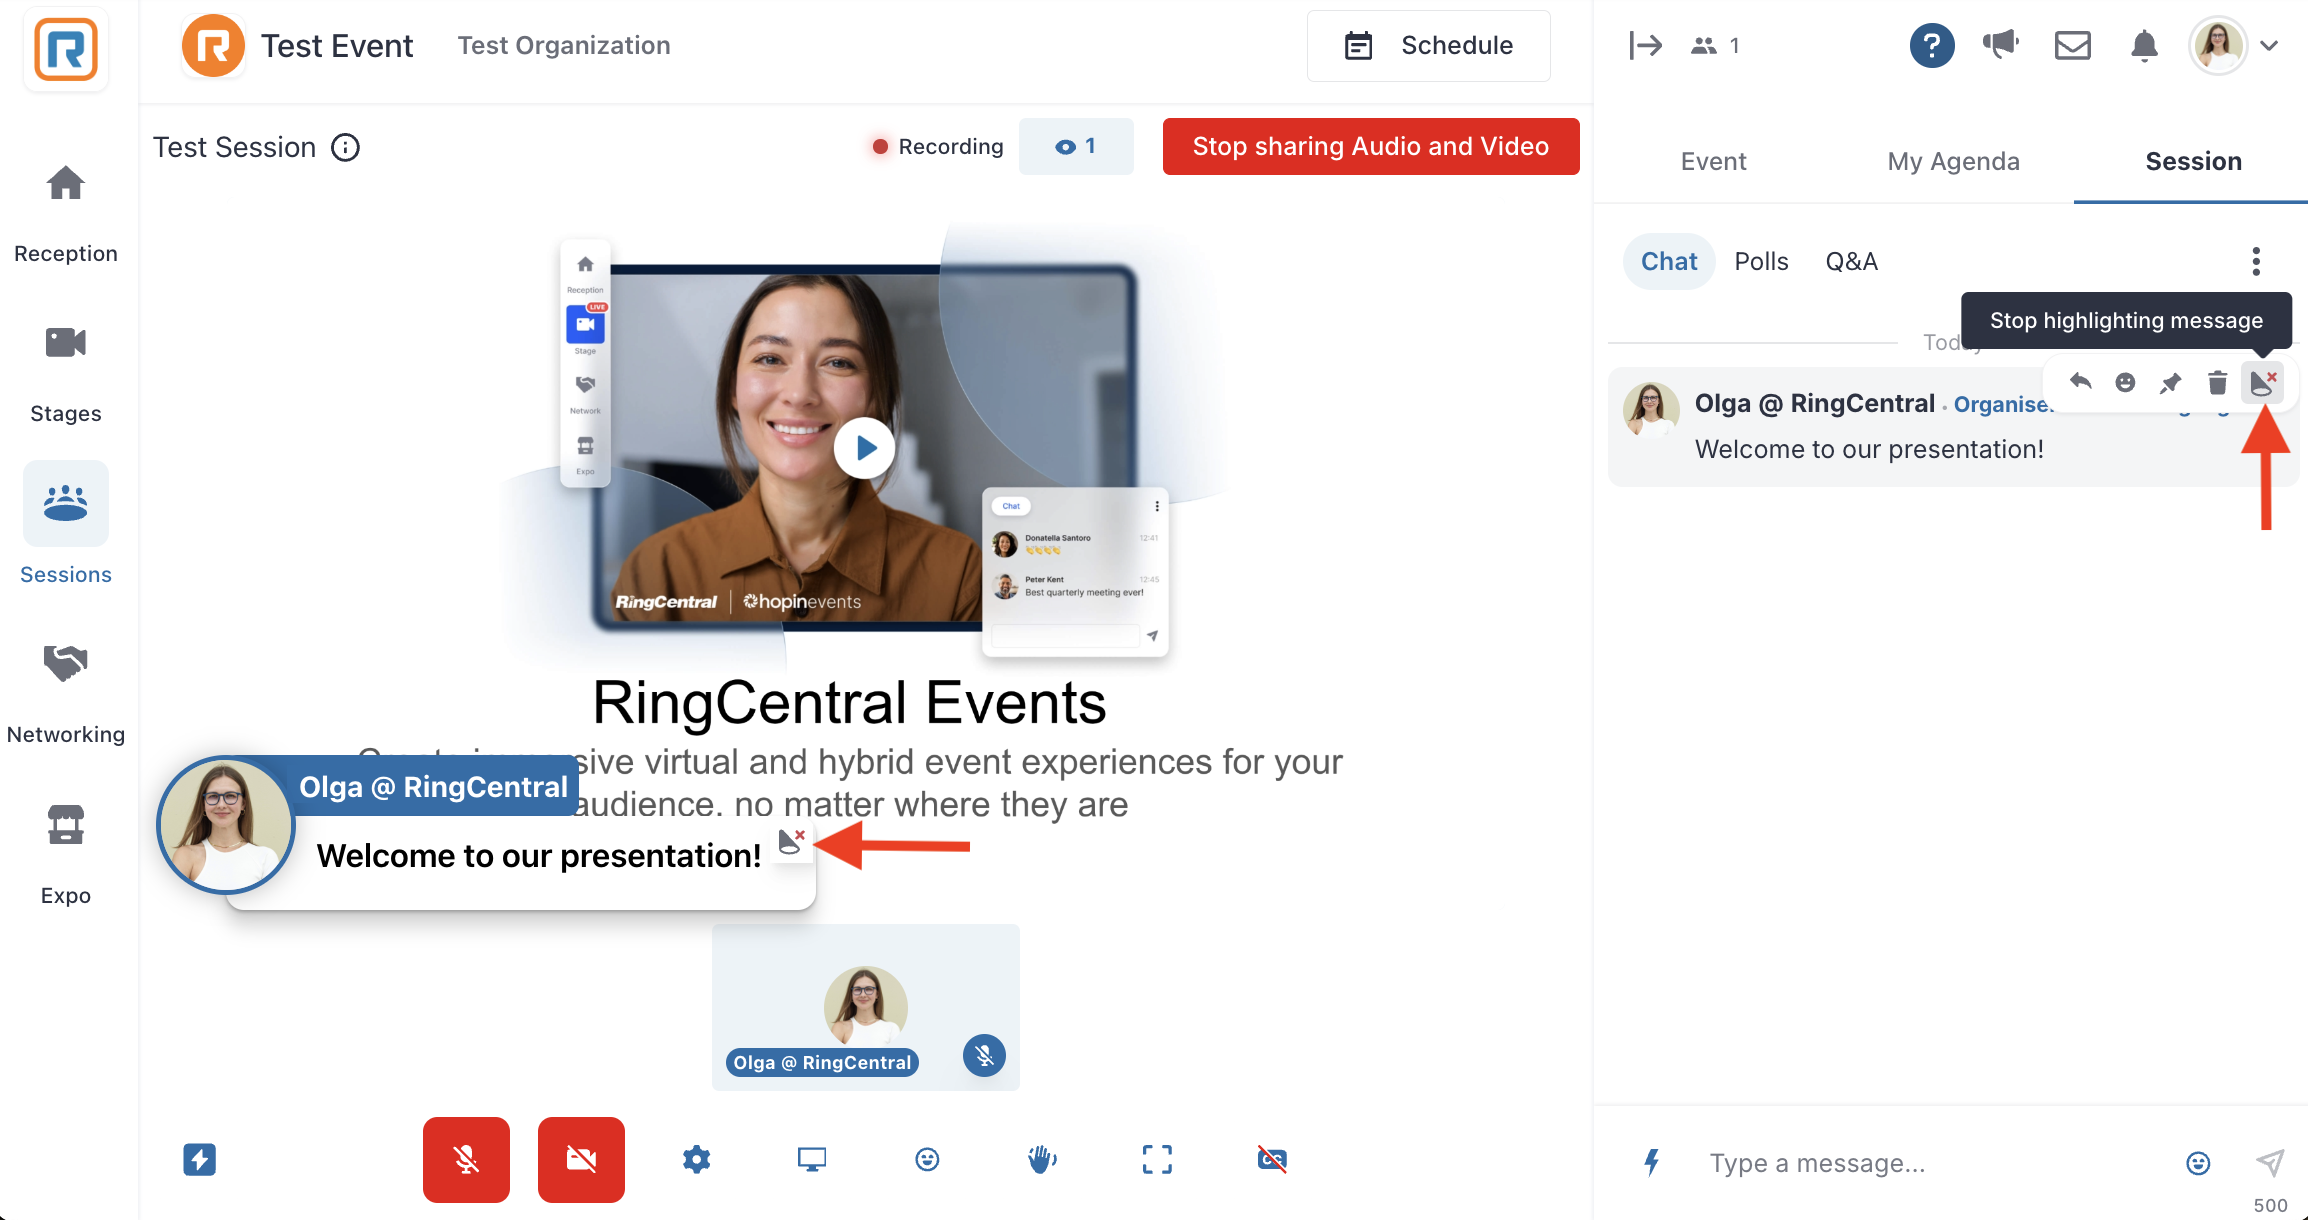Open emoji reactions in bottom toolbar
This screenshot has width=2308, height=1220.
point(927,1160)
